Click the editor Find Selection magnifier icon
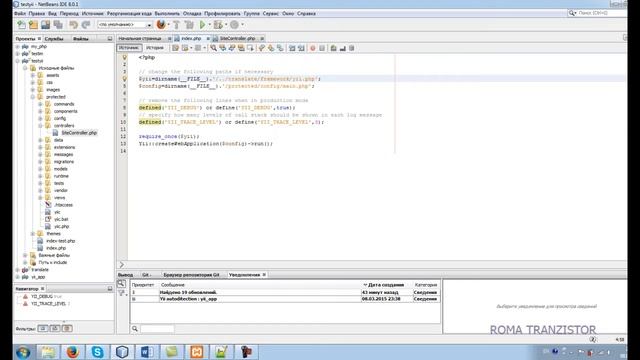Viewport: 640px width, 360px height. 213,48
